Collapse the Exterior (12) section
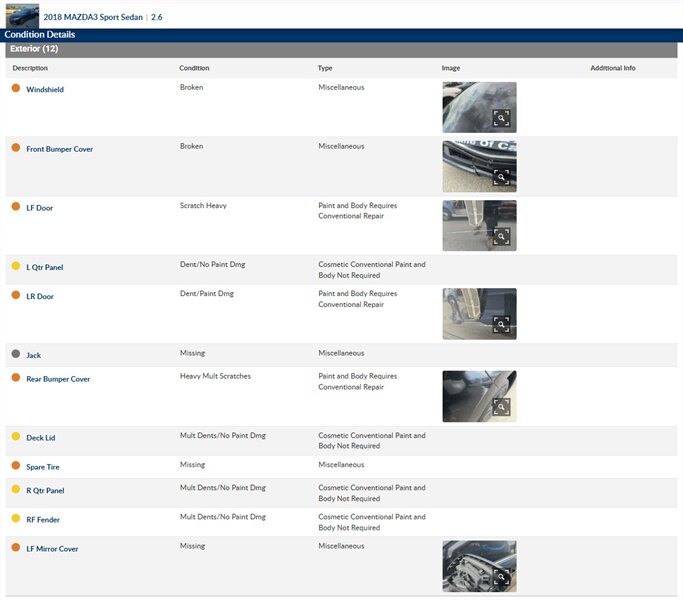Viewport: 683px width, 600px height. click(x=34, y=49)
